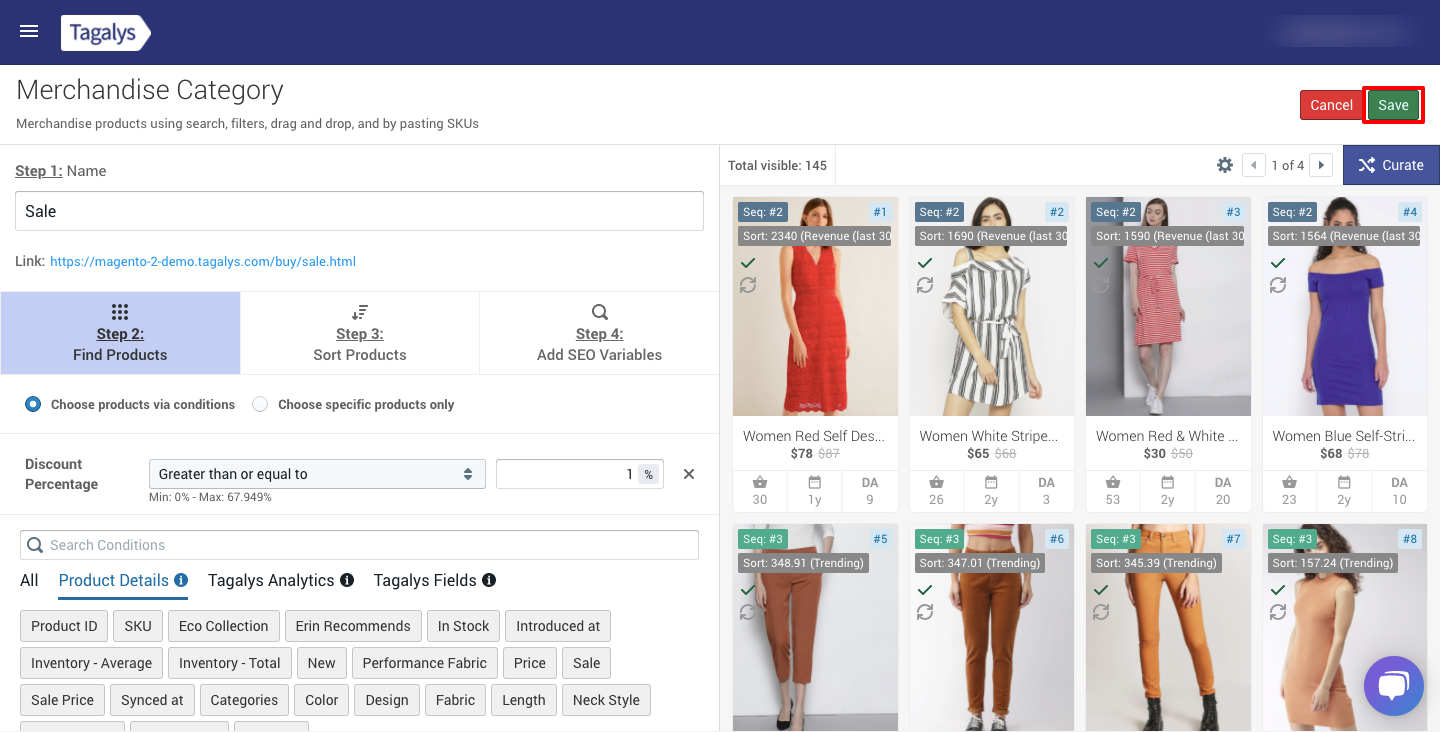Cancel editing the category

1331,105
